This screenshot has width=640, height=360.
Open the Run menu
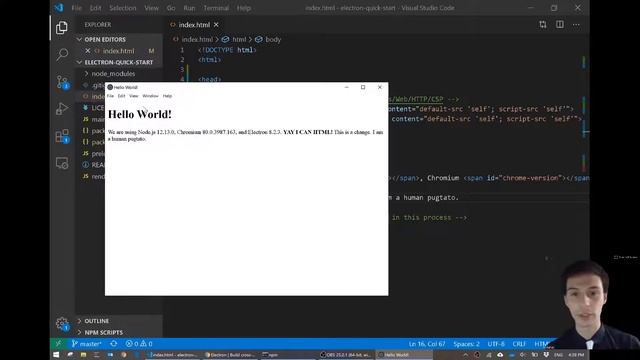(x=189, y=8)
